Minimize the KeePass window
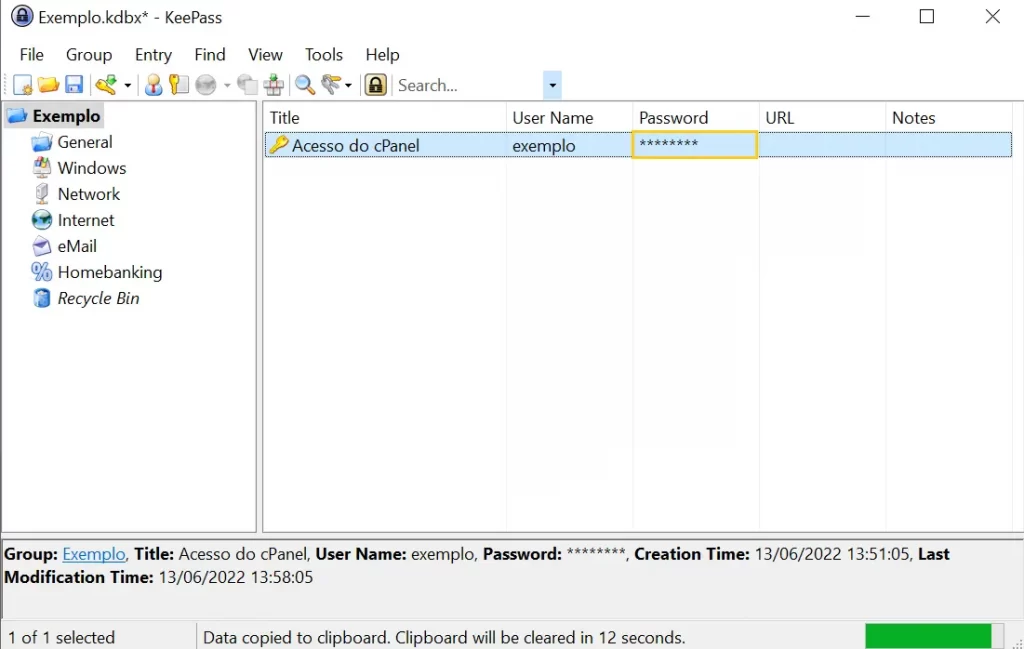 [863, 16]
